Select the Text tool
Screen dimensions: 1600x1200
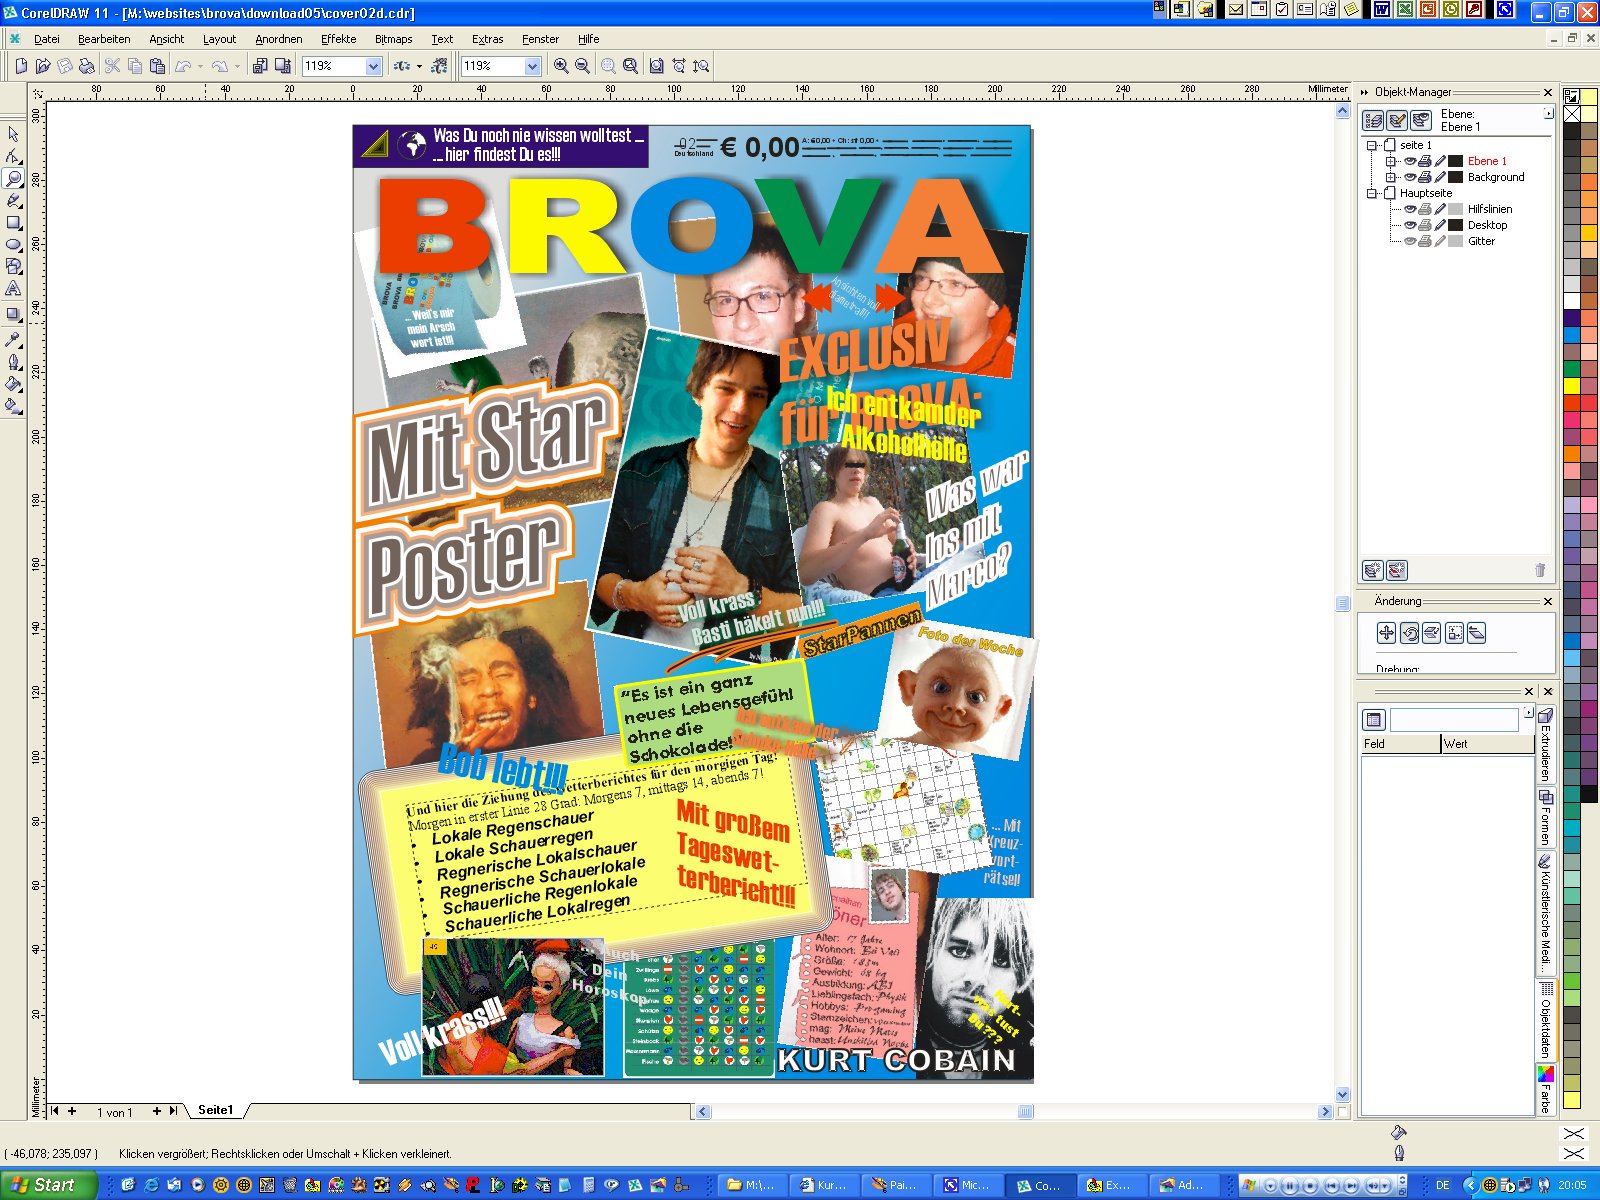pyautogui.click(x=13, y=288)
